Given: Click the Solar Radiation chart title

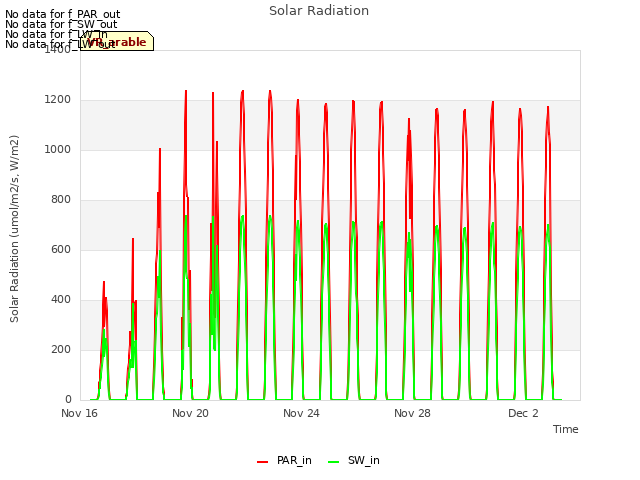Looking at the screenshot, I should [x=319, y=11].
